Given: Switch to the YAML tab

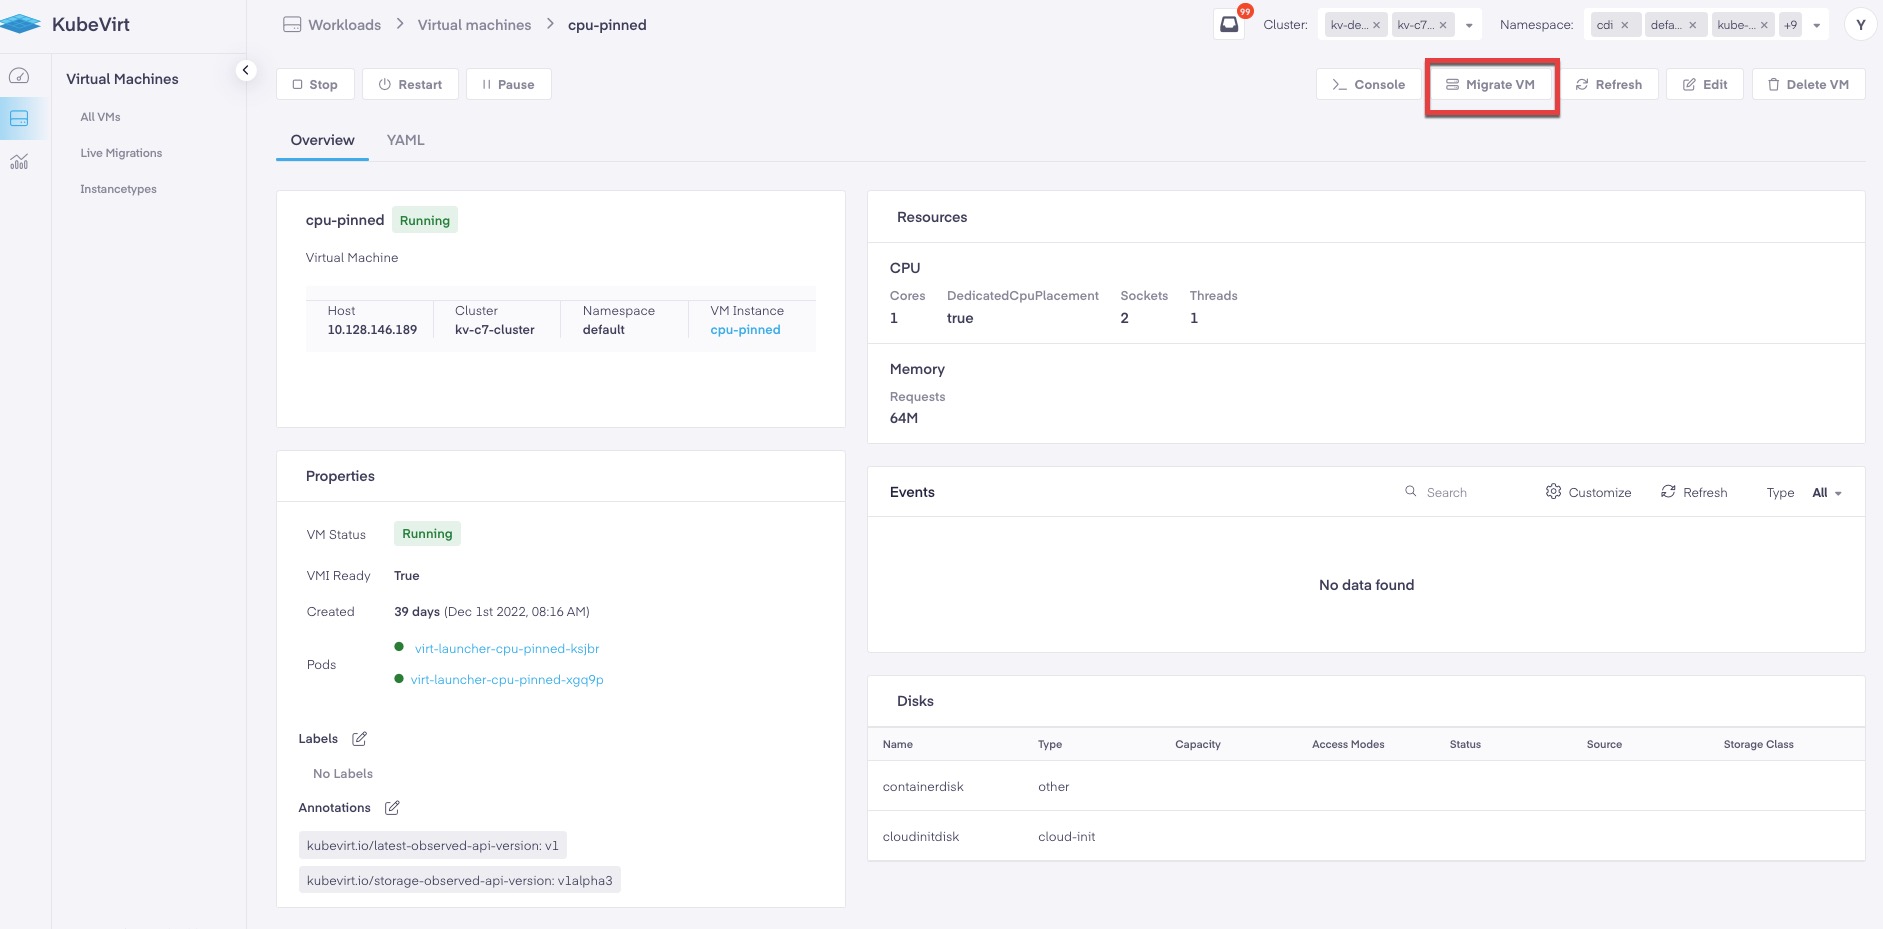Looking at the screenshot, I should point(405,140).
